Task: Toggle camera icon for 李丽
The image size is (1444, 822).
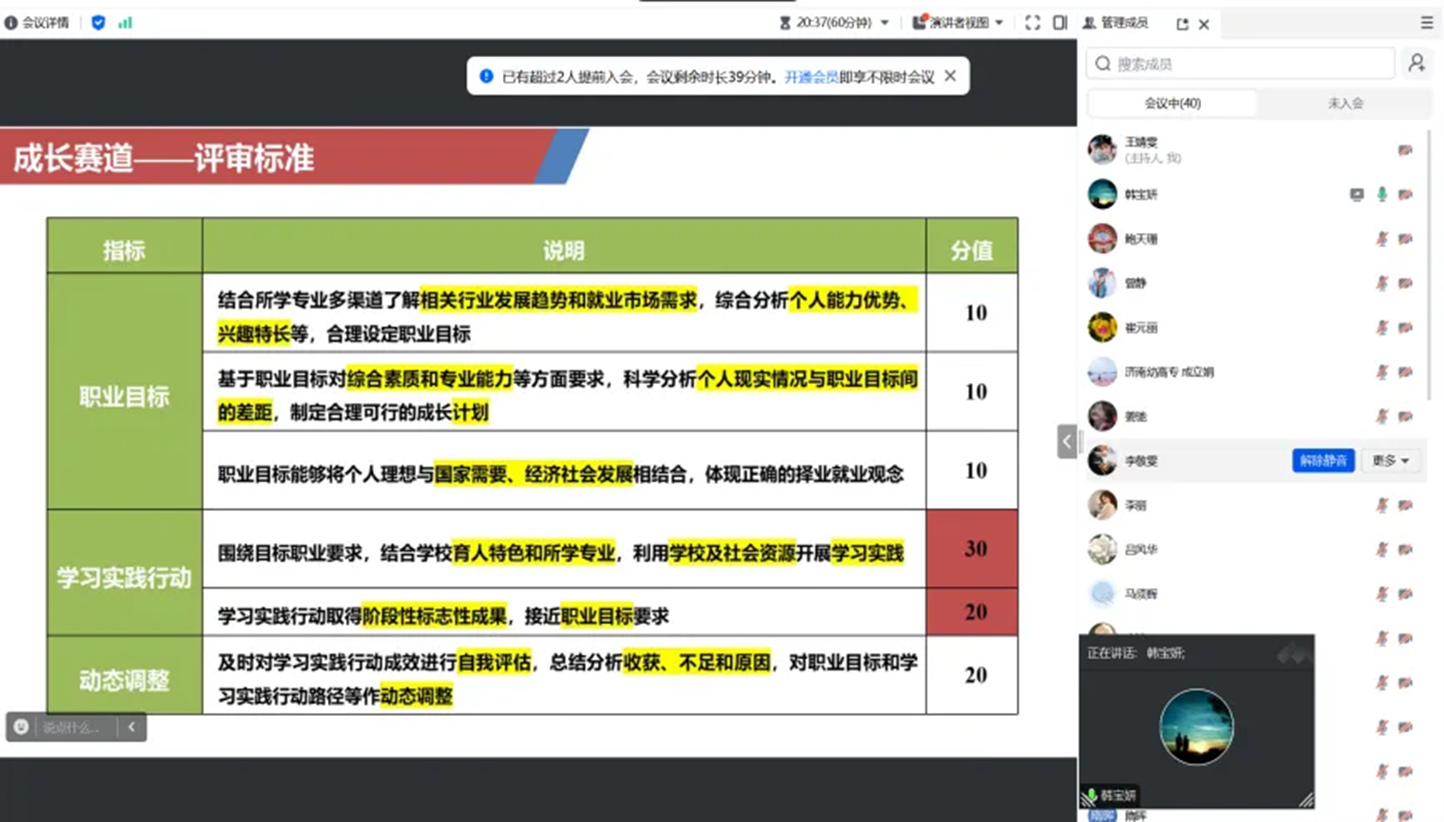Action: (x=1405, y=505)
